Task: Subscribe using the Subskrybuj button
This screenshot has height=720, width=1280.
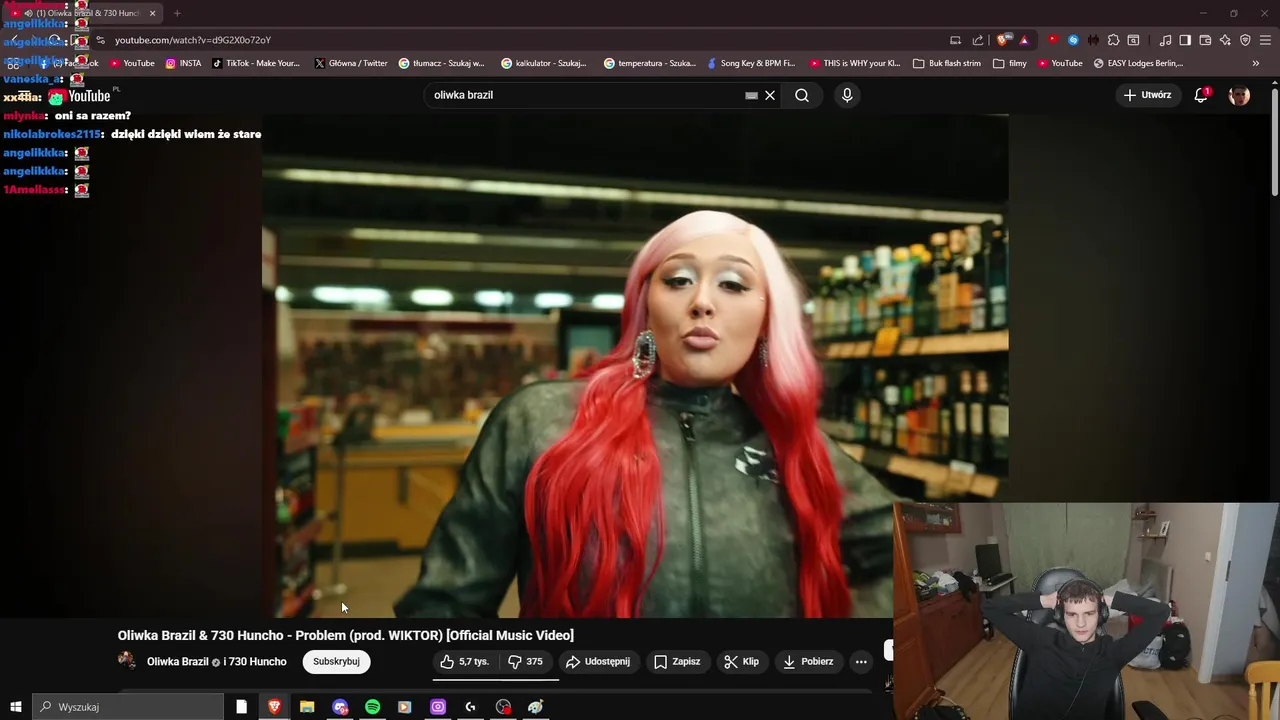Action: [336, 661]
